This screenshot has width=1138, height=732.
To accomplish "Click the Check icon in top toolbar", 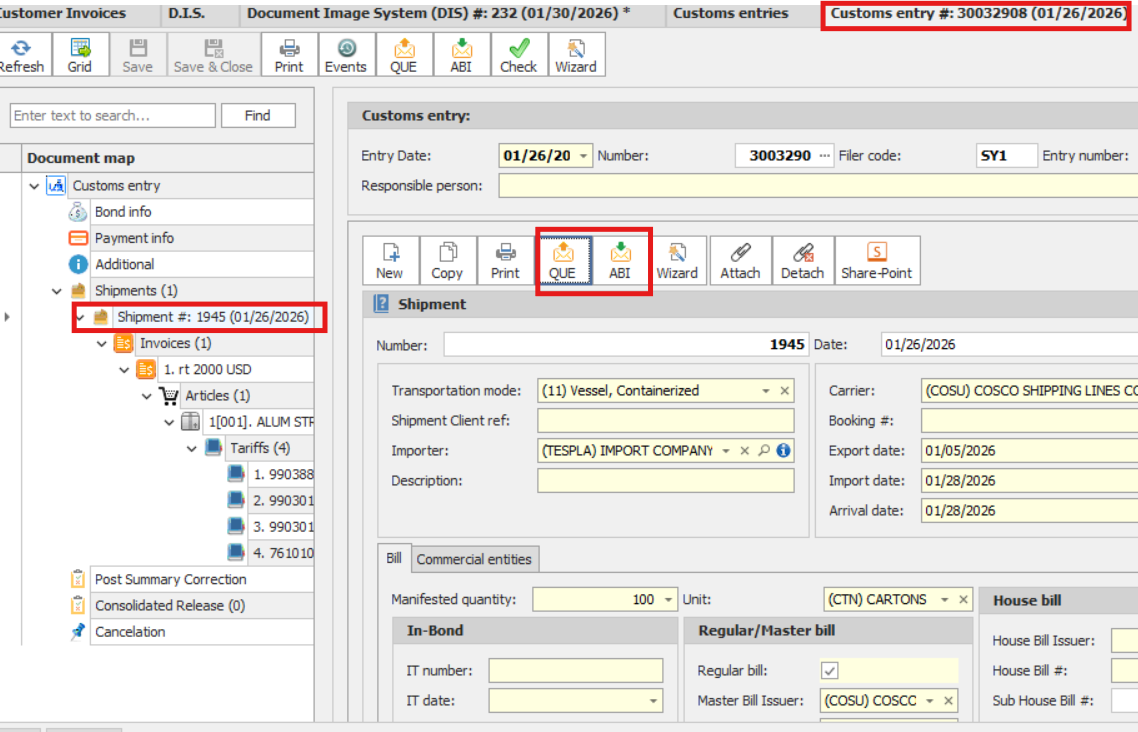I will (x=518, y=54).
